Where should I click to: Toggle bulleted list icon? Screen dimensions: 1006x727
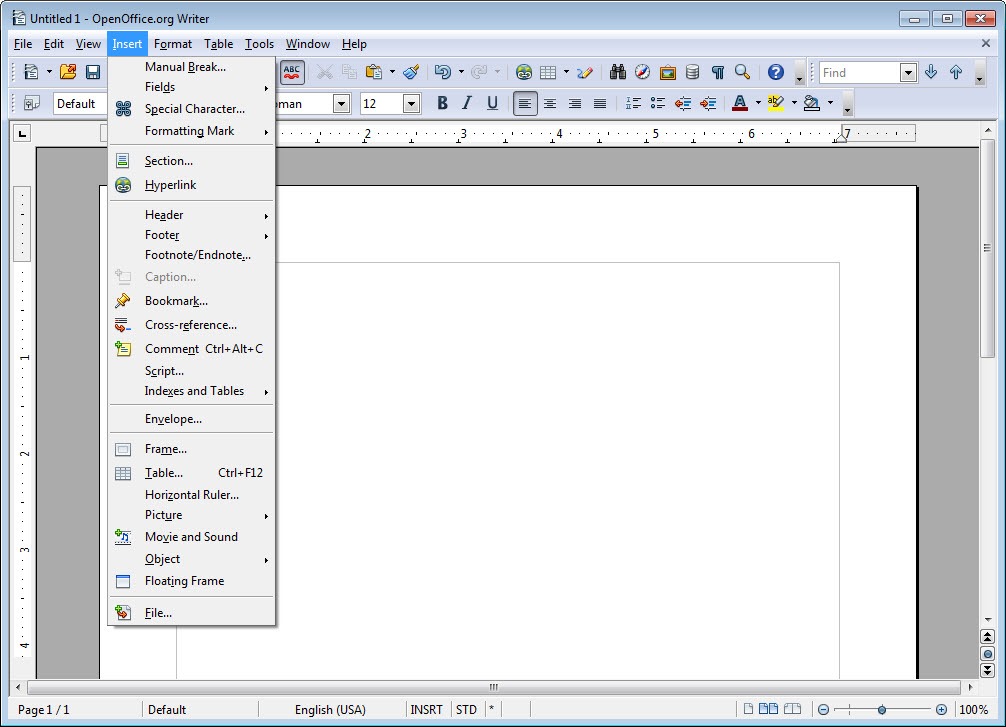coord(658,103)
